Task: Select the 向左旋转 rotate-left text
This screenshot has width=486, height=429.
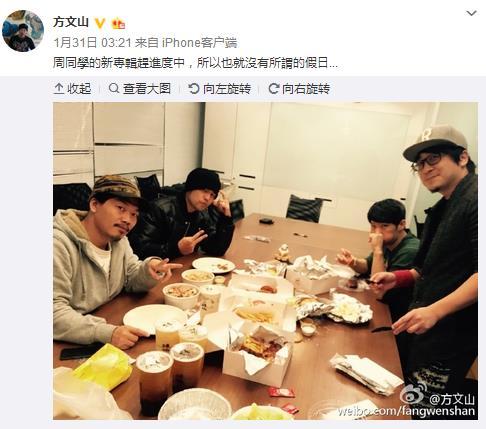Action: [227, 89]
